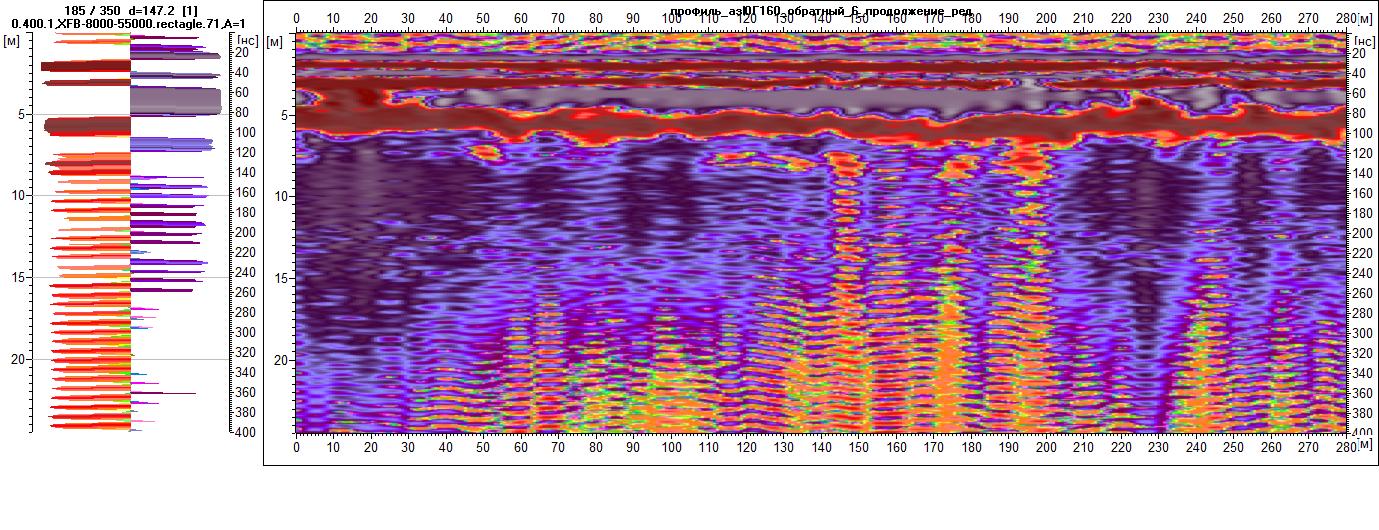
Task: Click the 400 ns label on the radargram's right axis
Action: click(1359, 432)
